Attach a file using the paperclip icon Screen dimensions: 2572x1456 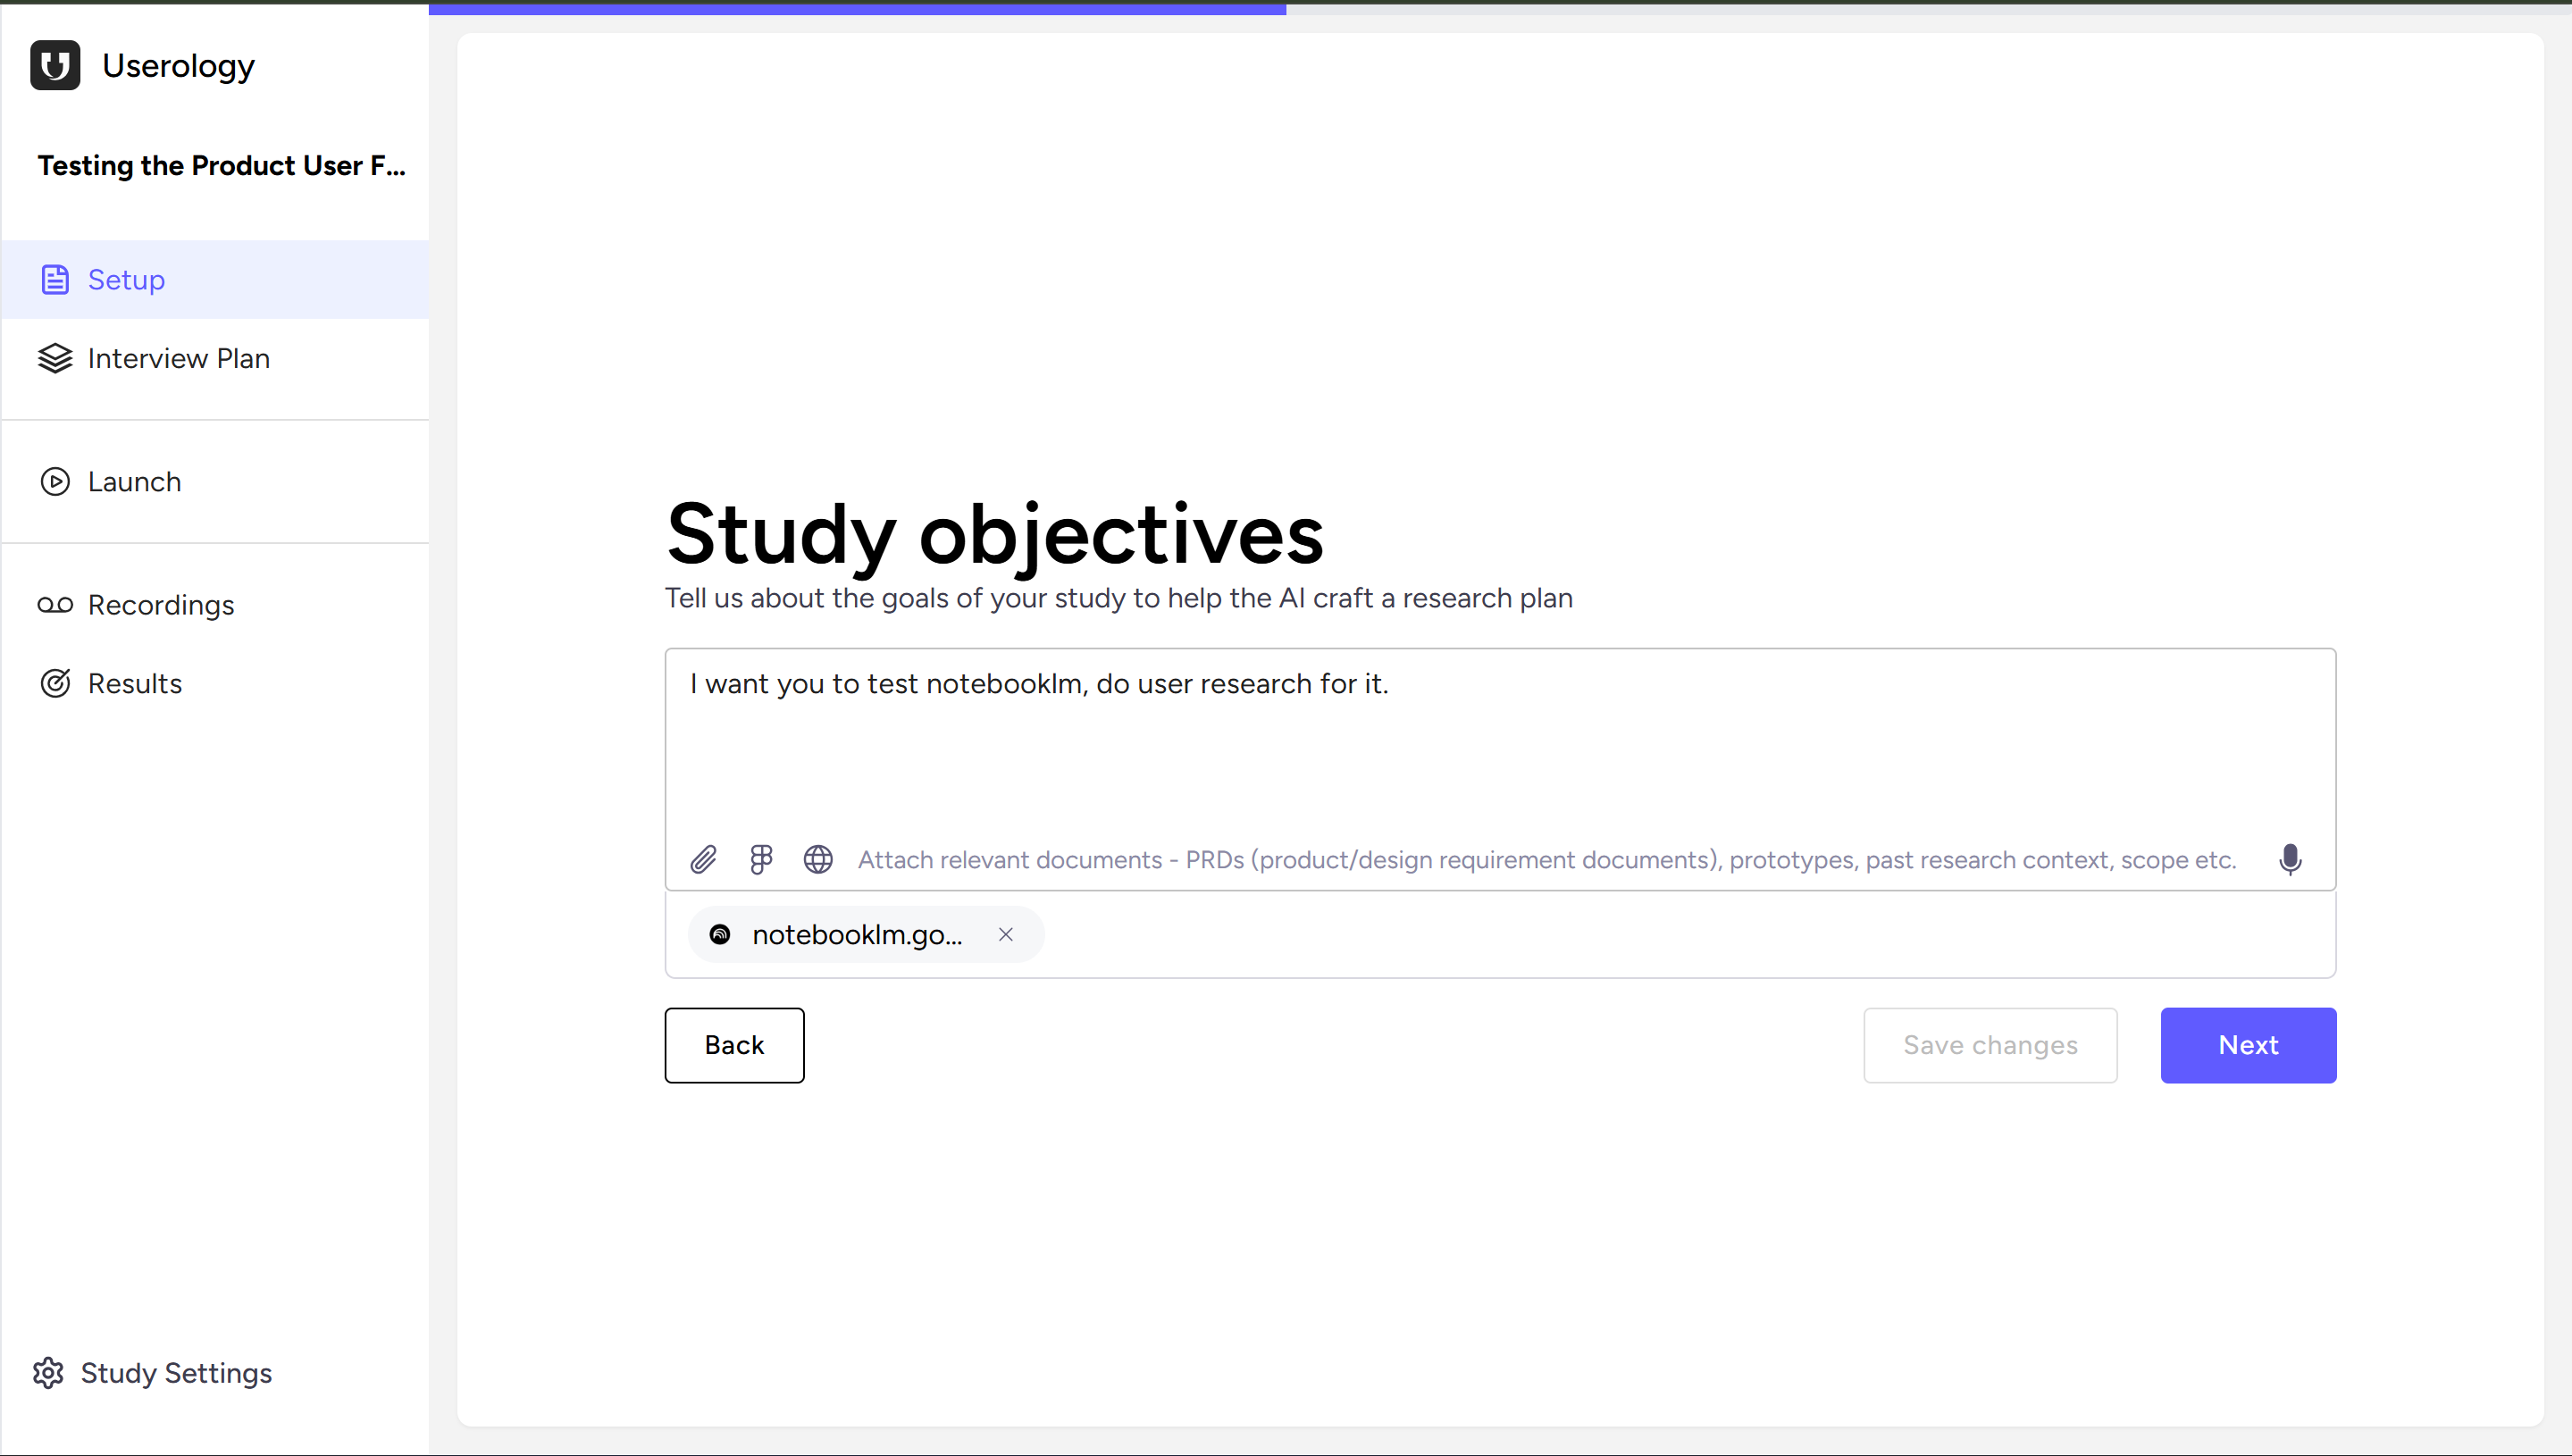tap(704, 859)
